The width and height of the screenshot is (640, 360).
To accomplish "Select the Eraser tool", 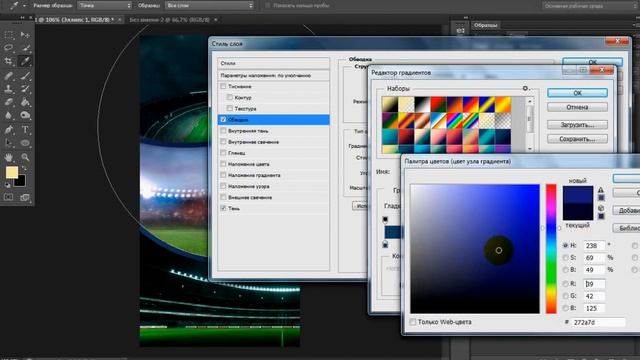I will point(9,102).
